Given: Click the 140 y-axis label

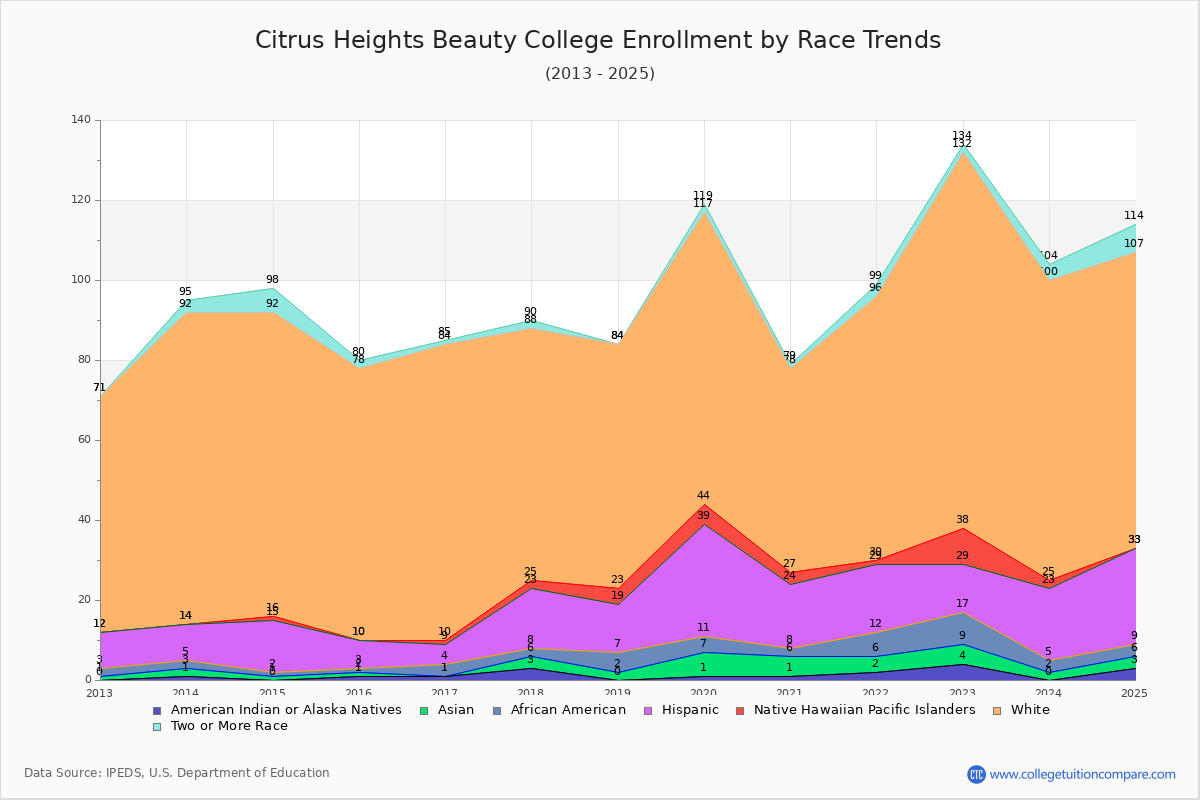Looking at the screenshot, I should tap(81, 120).
